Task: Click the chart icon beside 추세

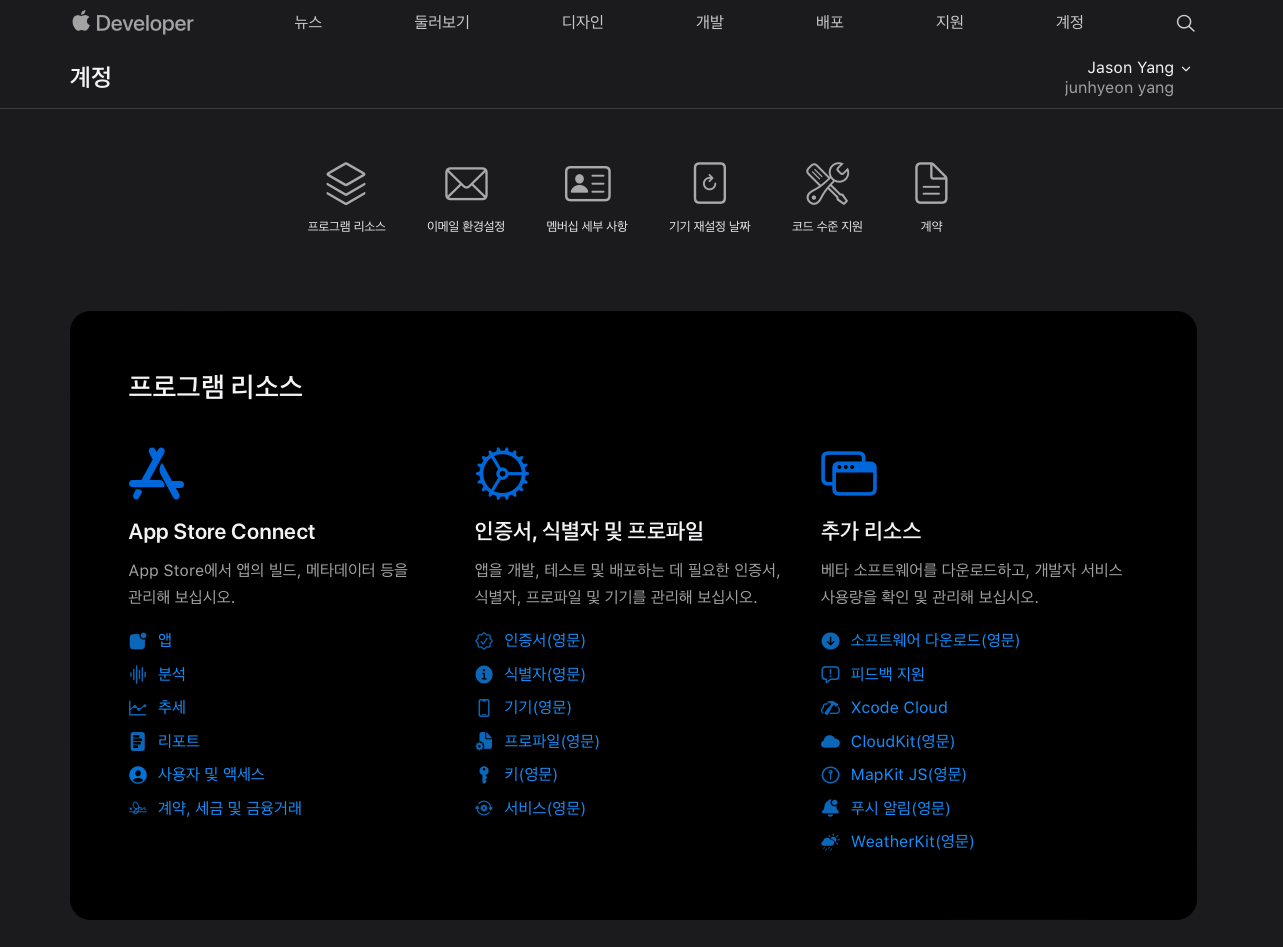Action: coord(138,708)
